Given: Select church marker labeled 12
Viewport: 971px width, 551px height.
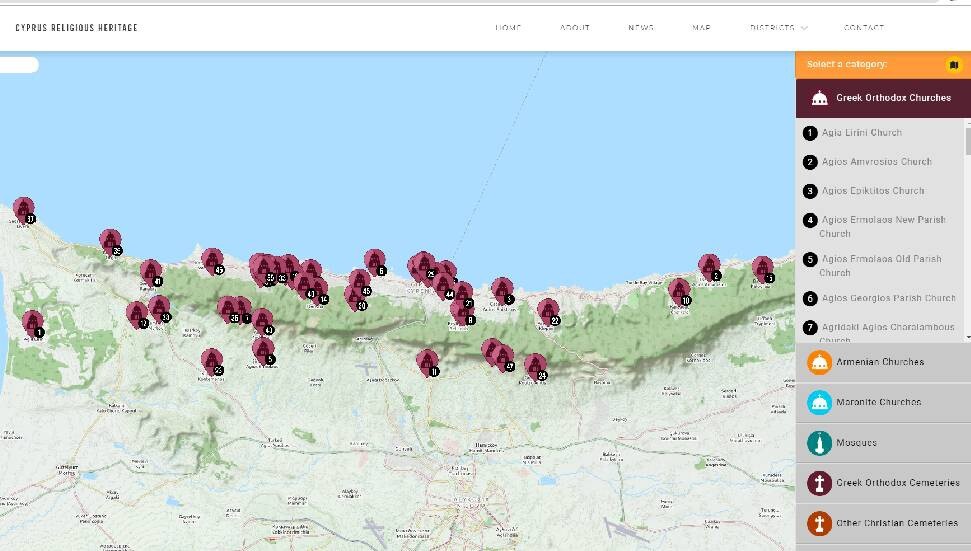Looking at the screenshot, I should click(137, 314).
